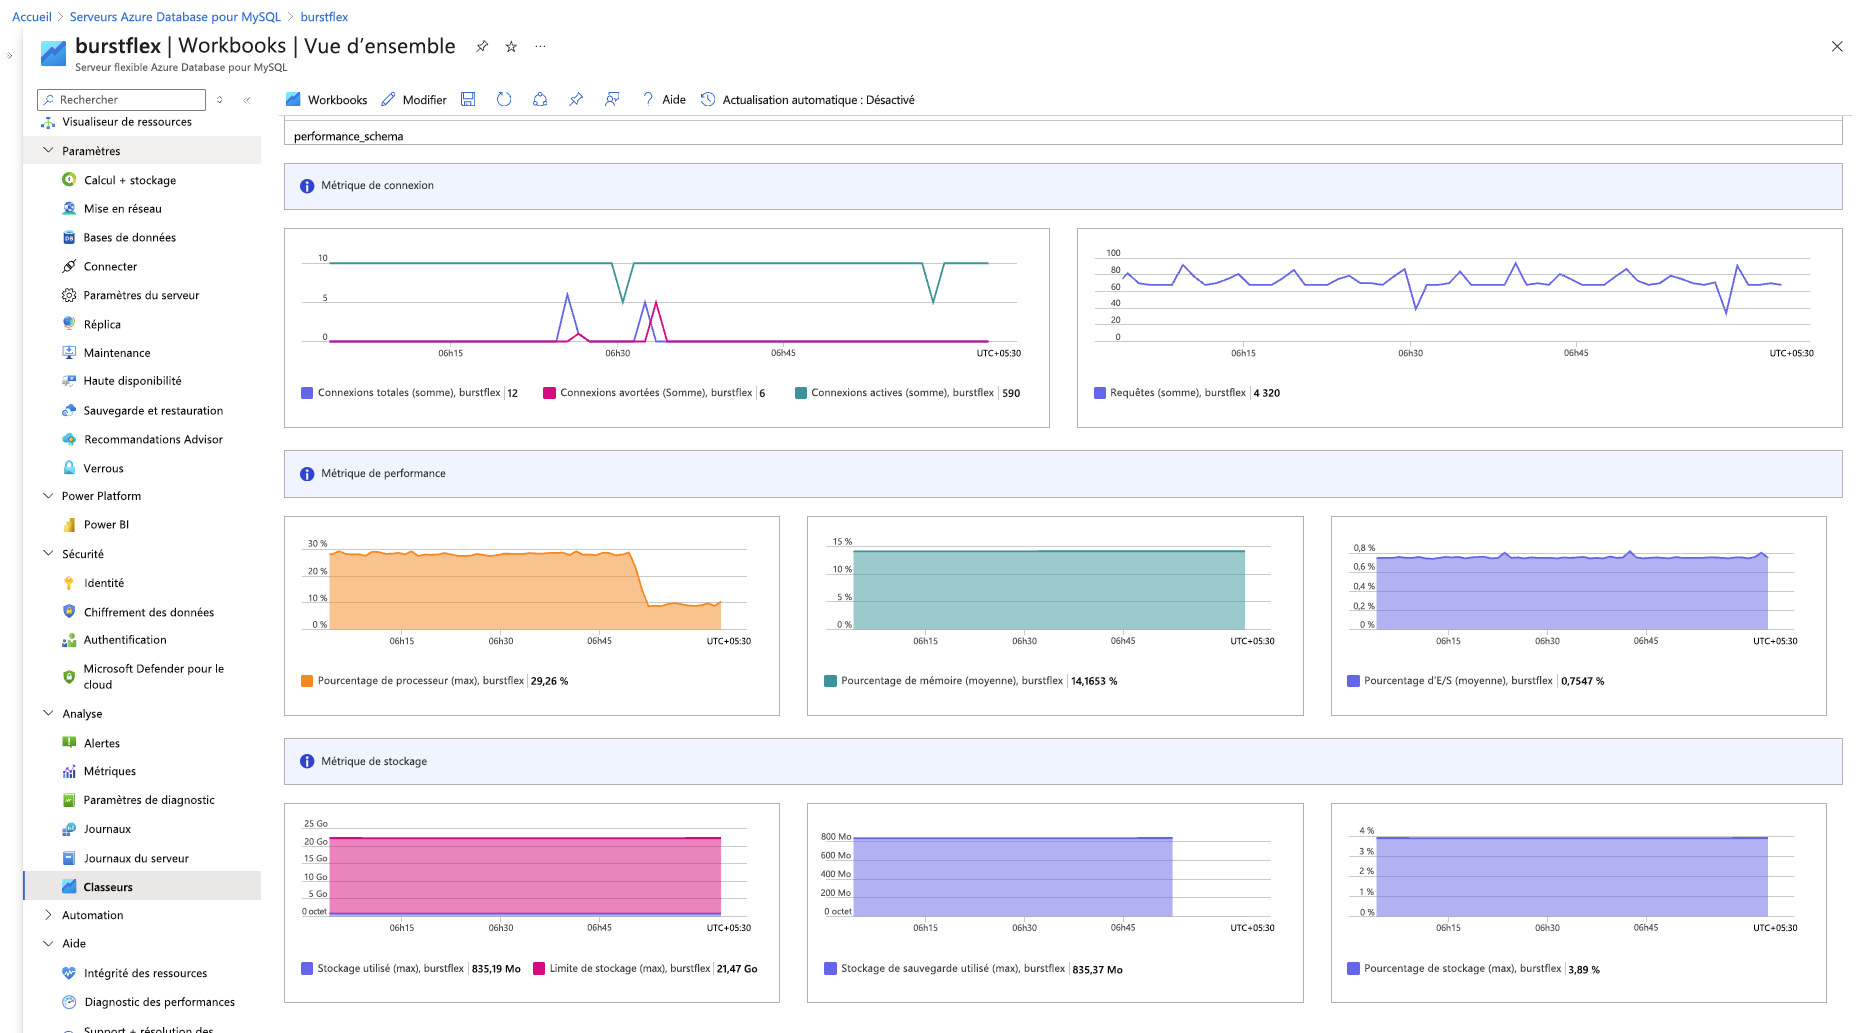Click the Refresh icon in workbook toolbar
The image size is (1869, 1033).
504,99
